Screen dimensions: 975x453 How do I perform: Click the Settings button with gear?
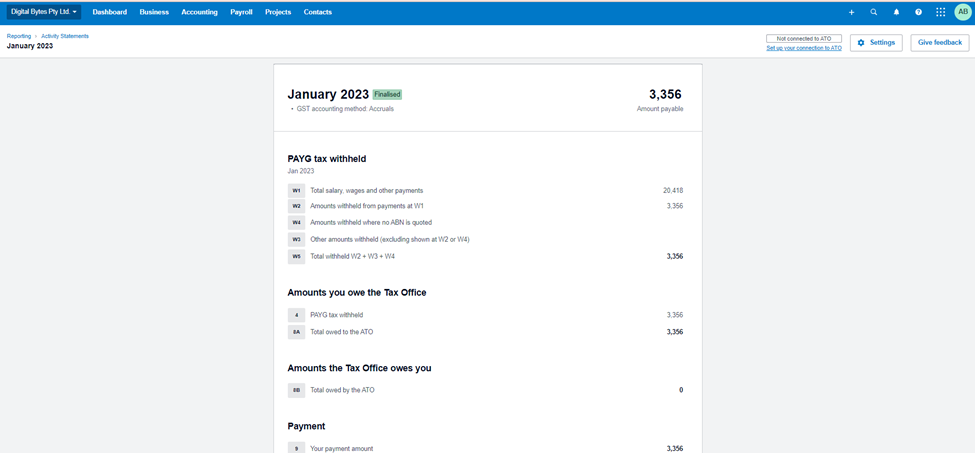pos(876,43)
